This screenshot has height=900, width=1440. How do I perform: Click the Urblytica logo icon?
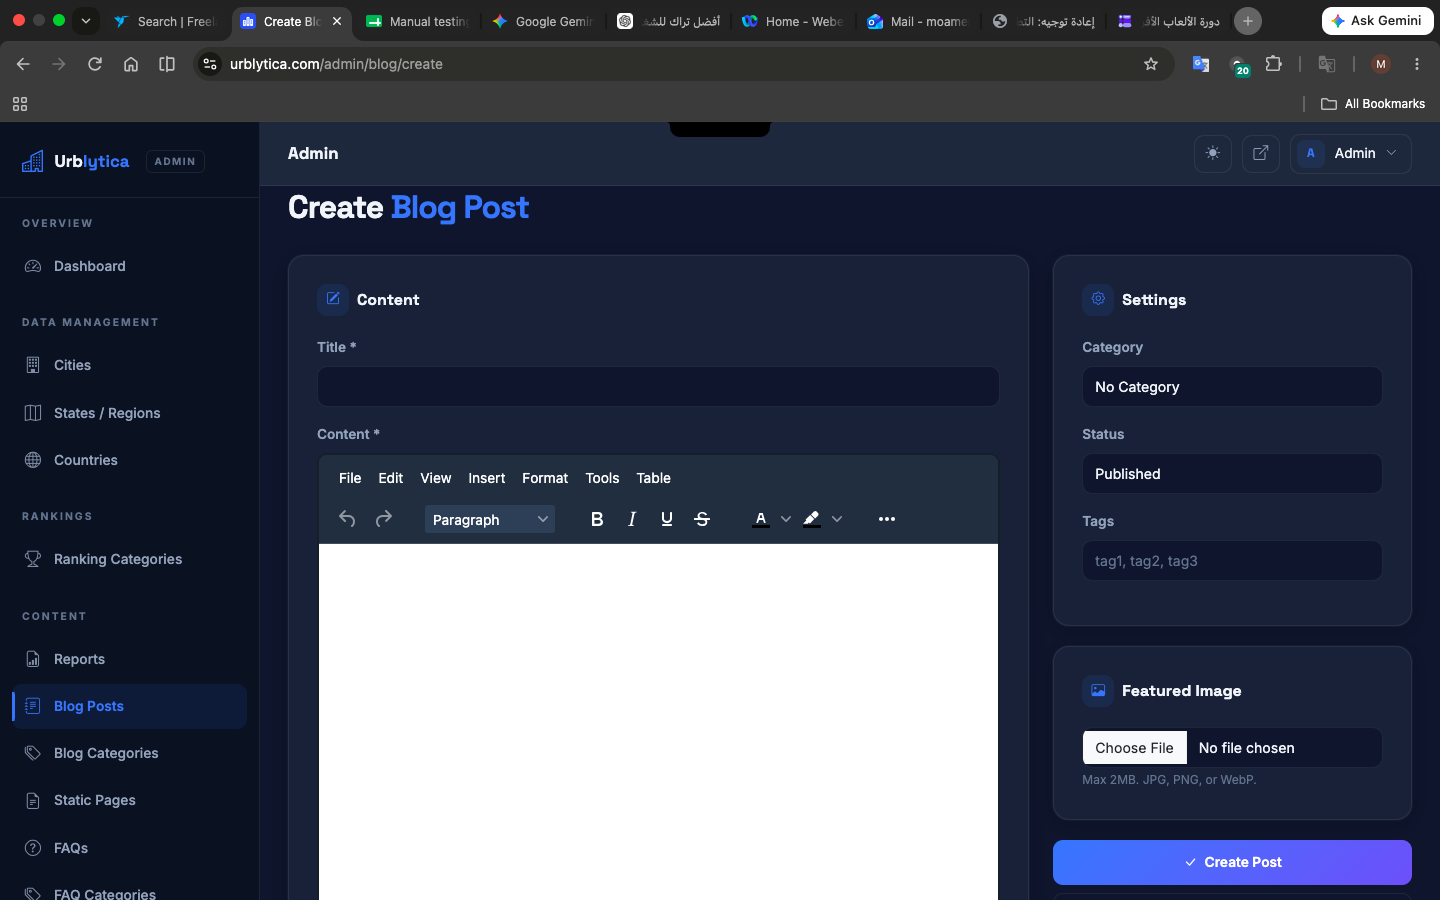(x=33, y=161)
